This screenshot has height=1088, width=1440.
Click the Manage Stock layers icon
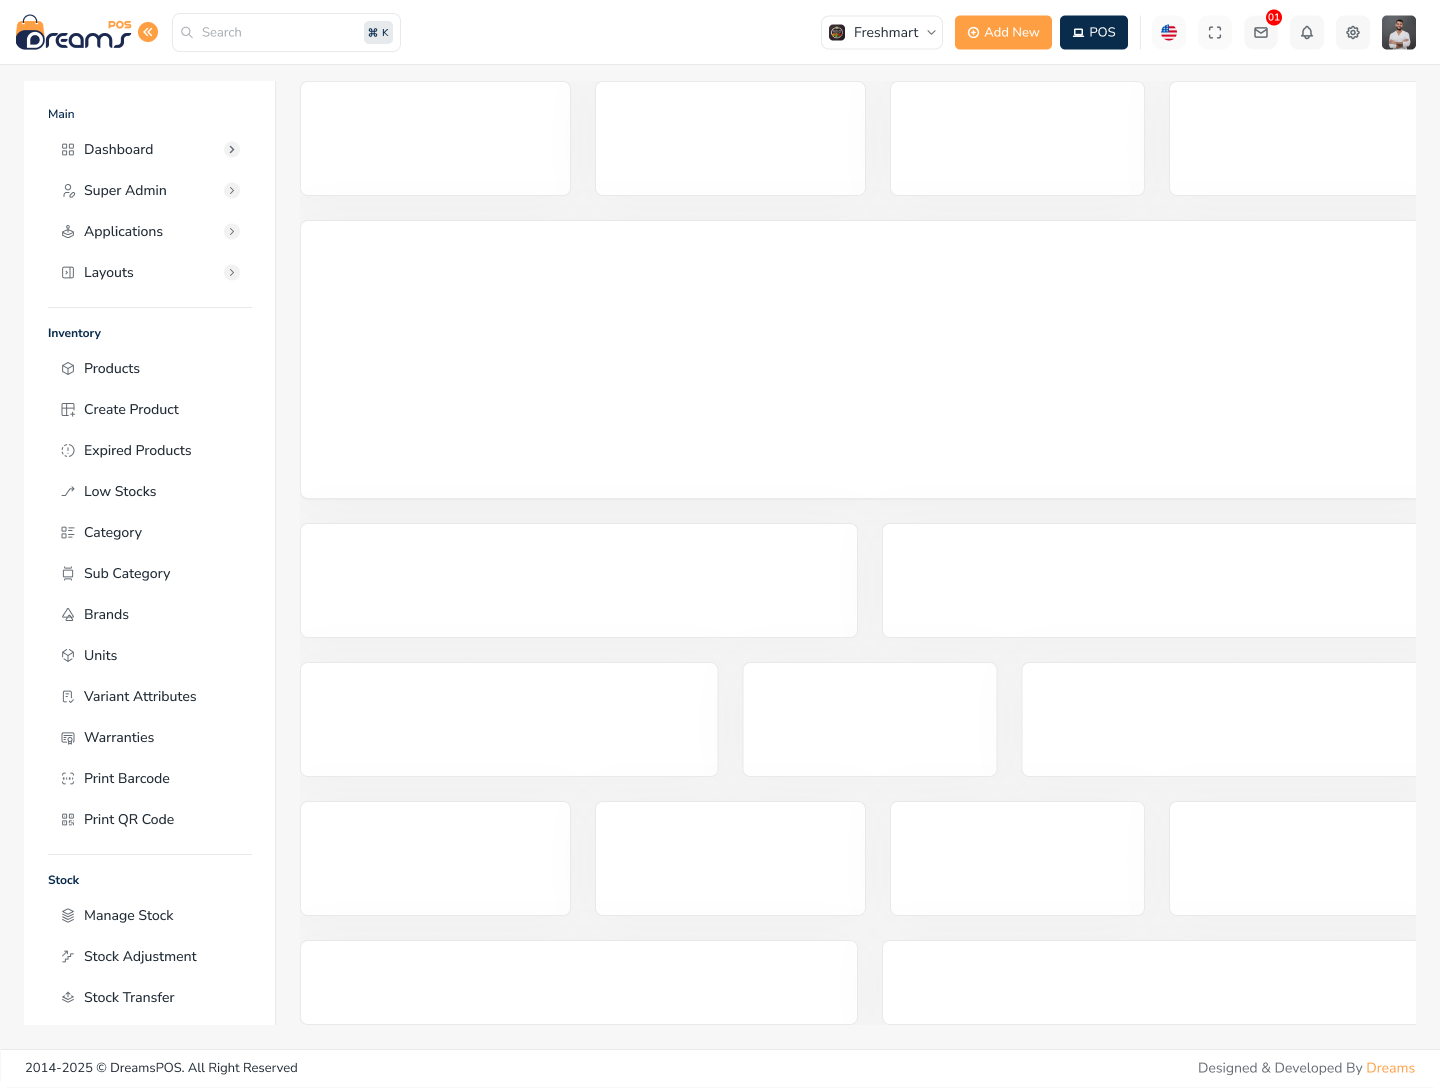point(68,915)
